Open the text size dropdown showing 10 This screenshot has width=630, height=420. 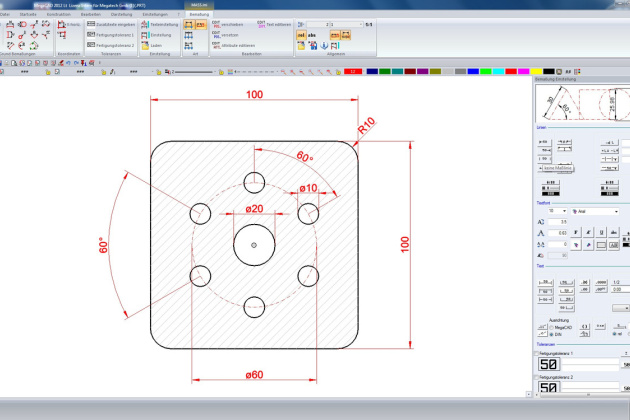[x=558, y=211]
